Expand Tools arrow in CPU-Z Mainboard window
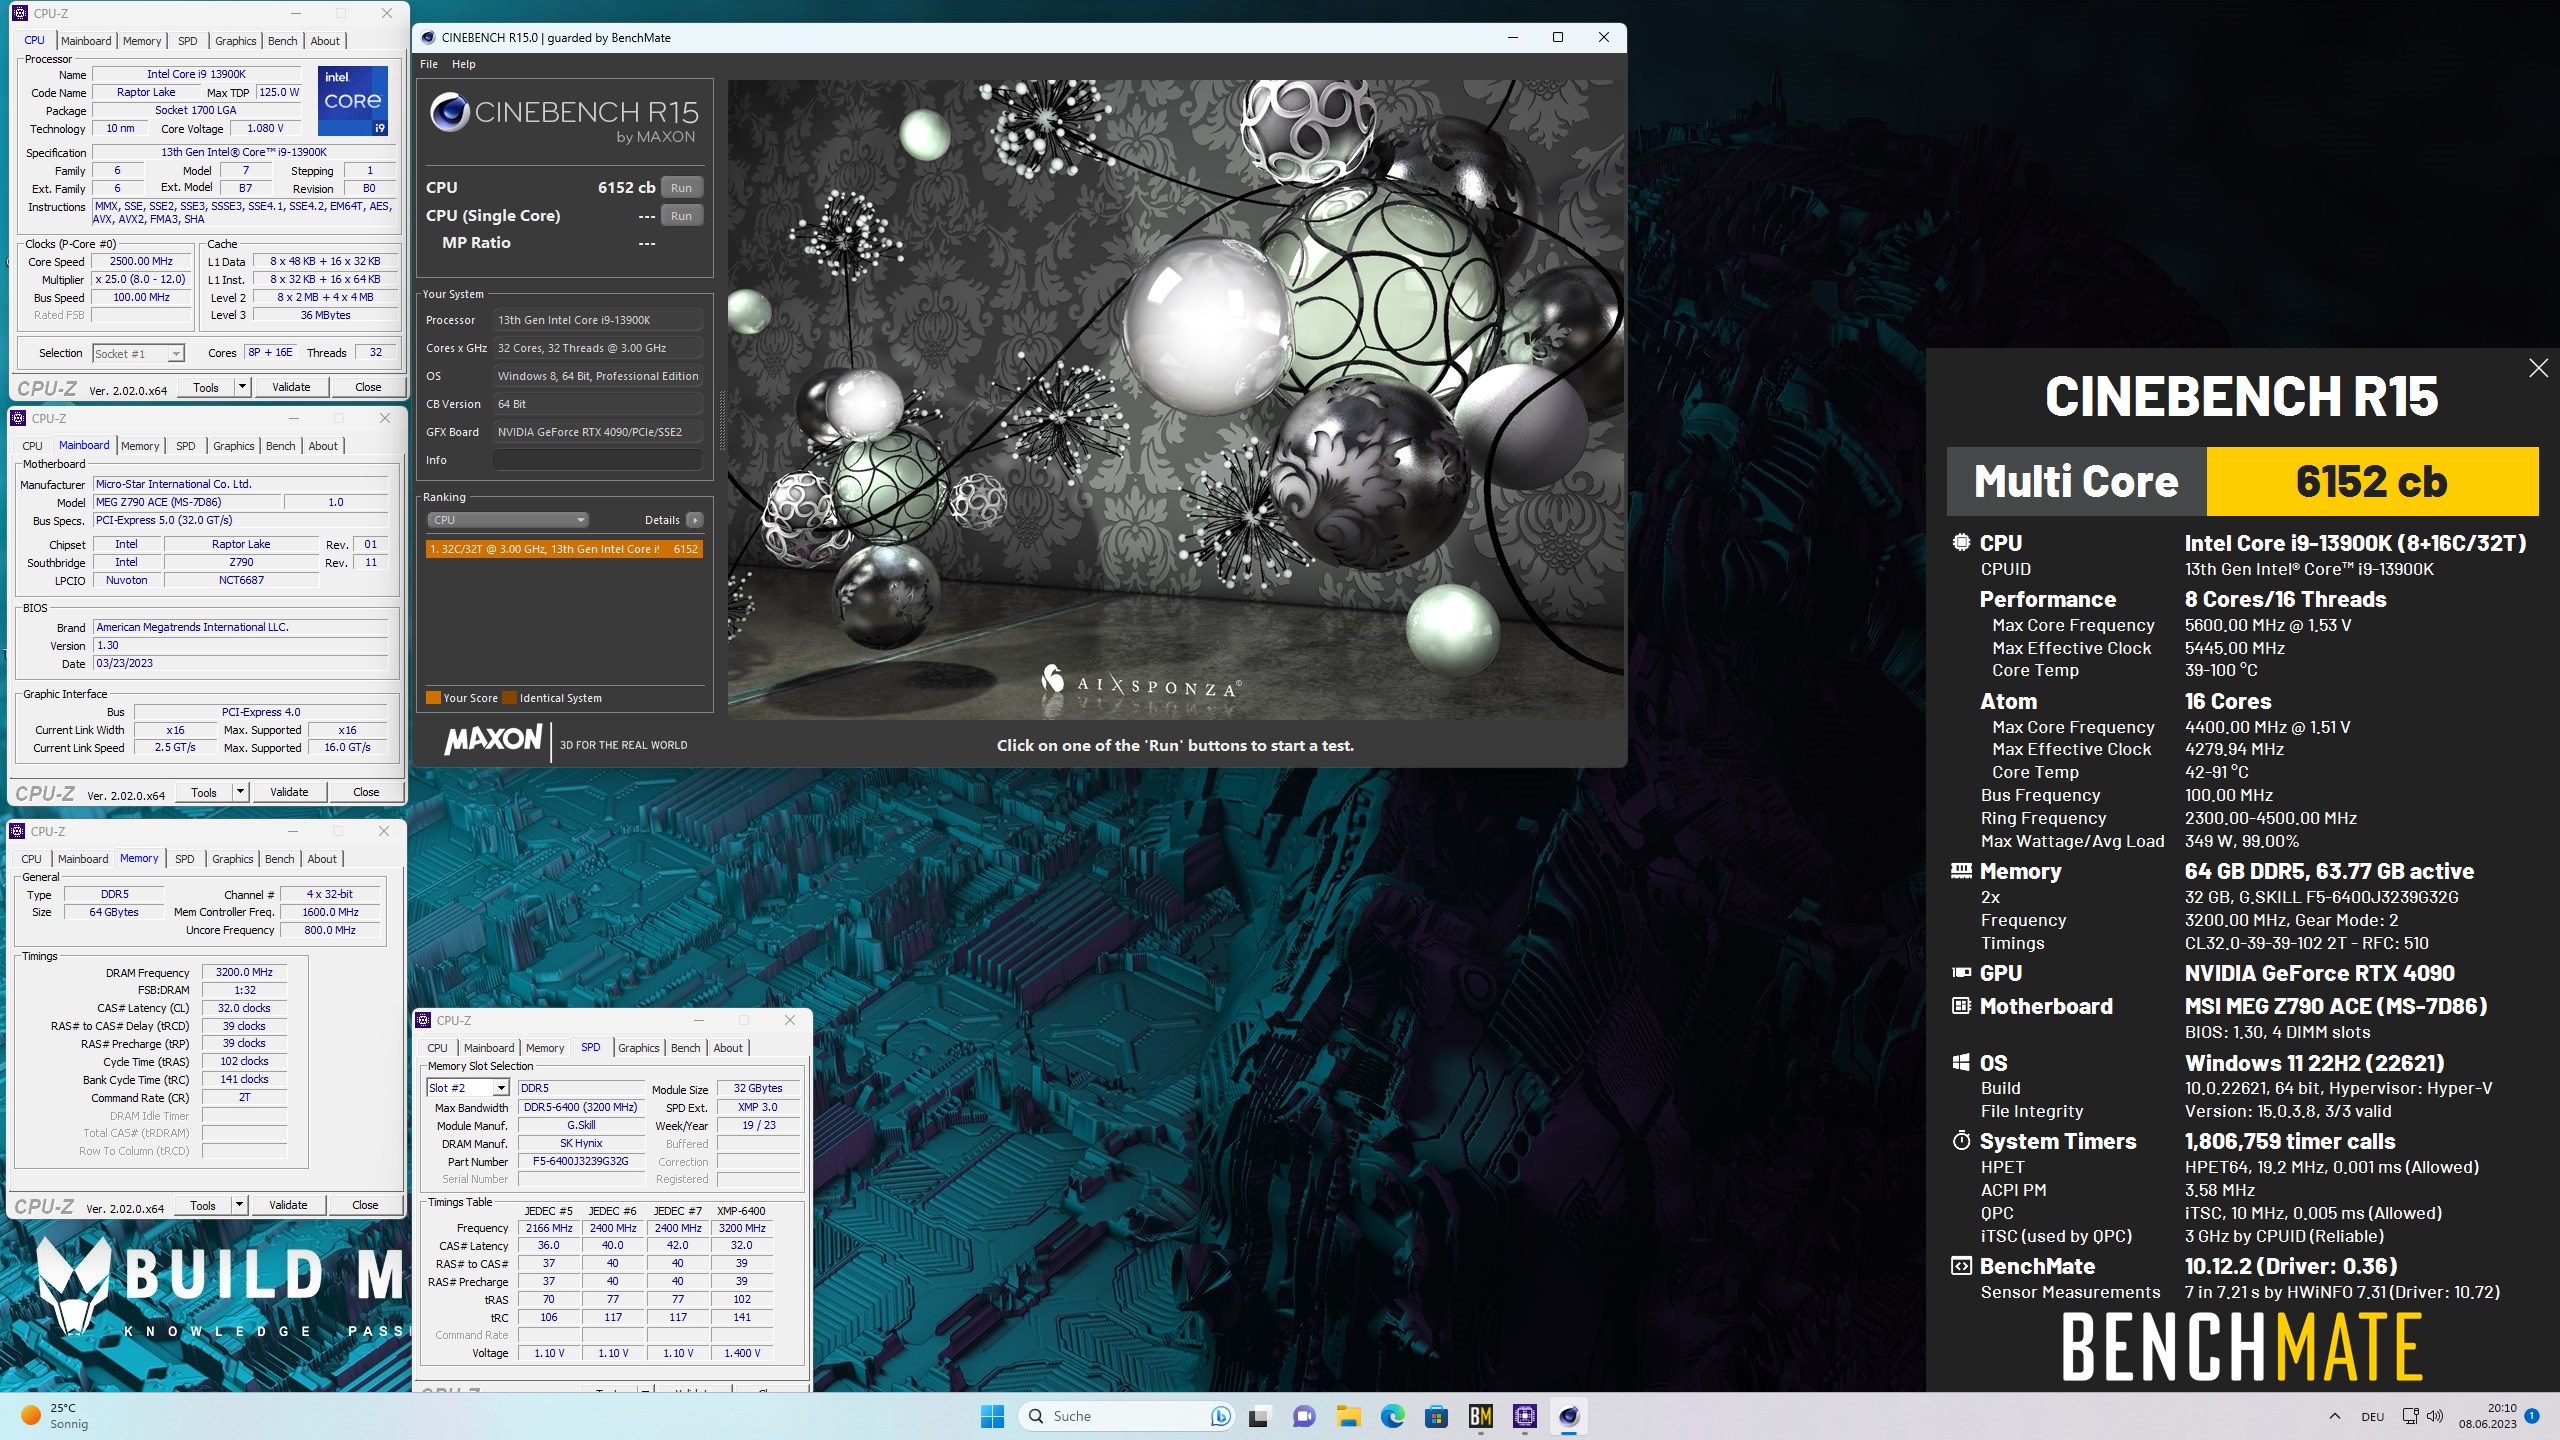Viewport: 2560px width, 1440px height. 240,792
